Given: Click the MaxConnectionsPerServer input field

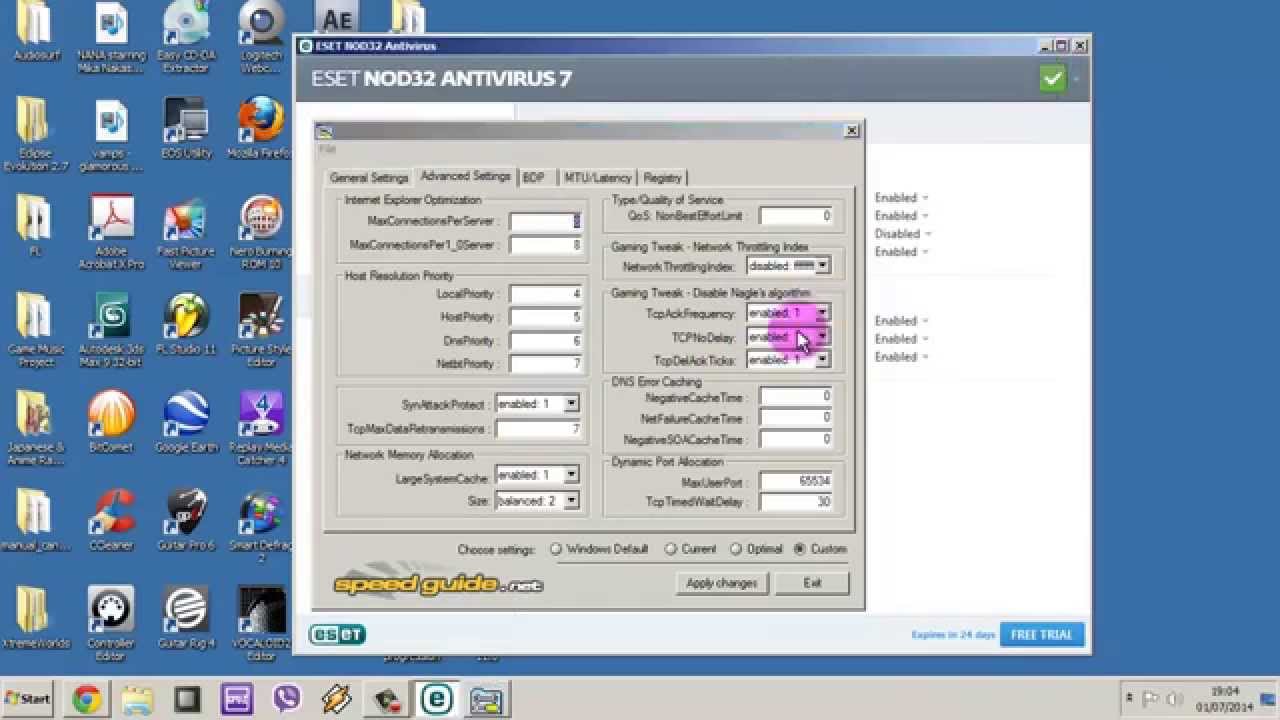Looking at the screenshot, I should point(545,221).
